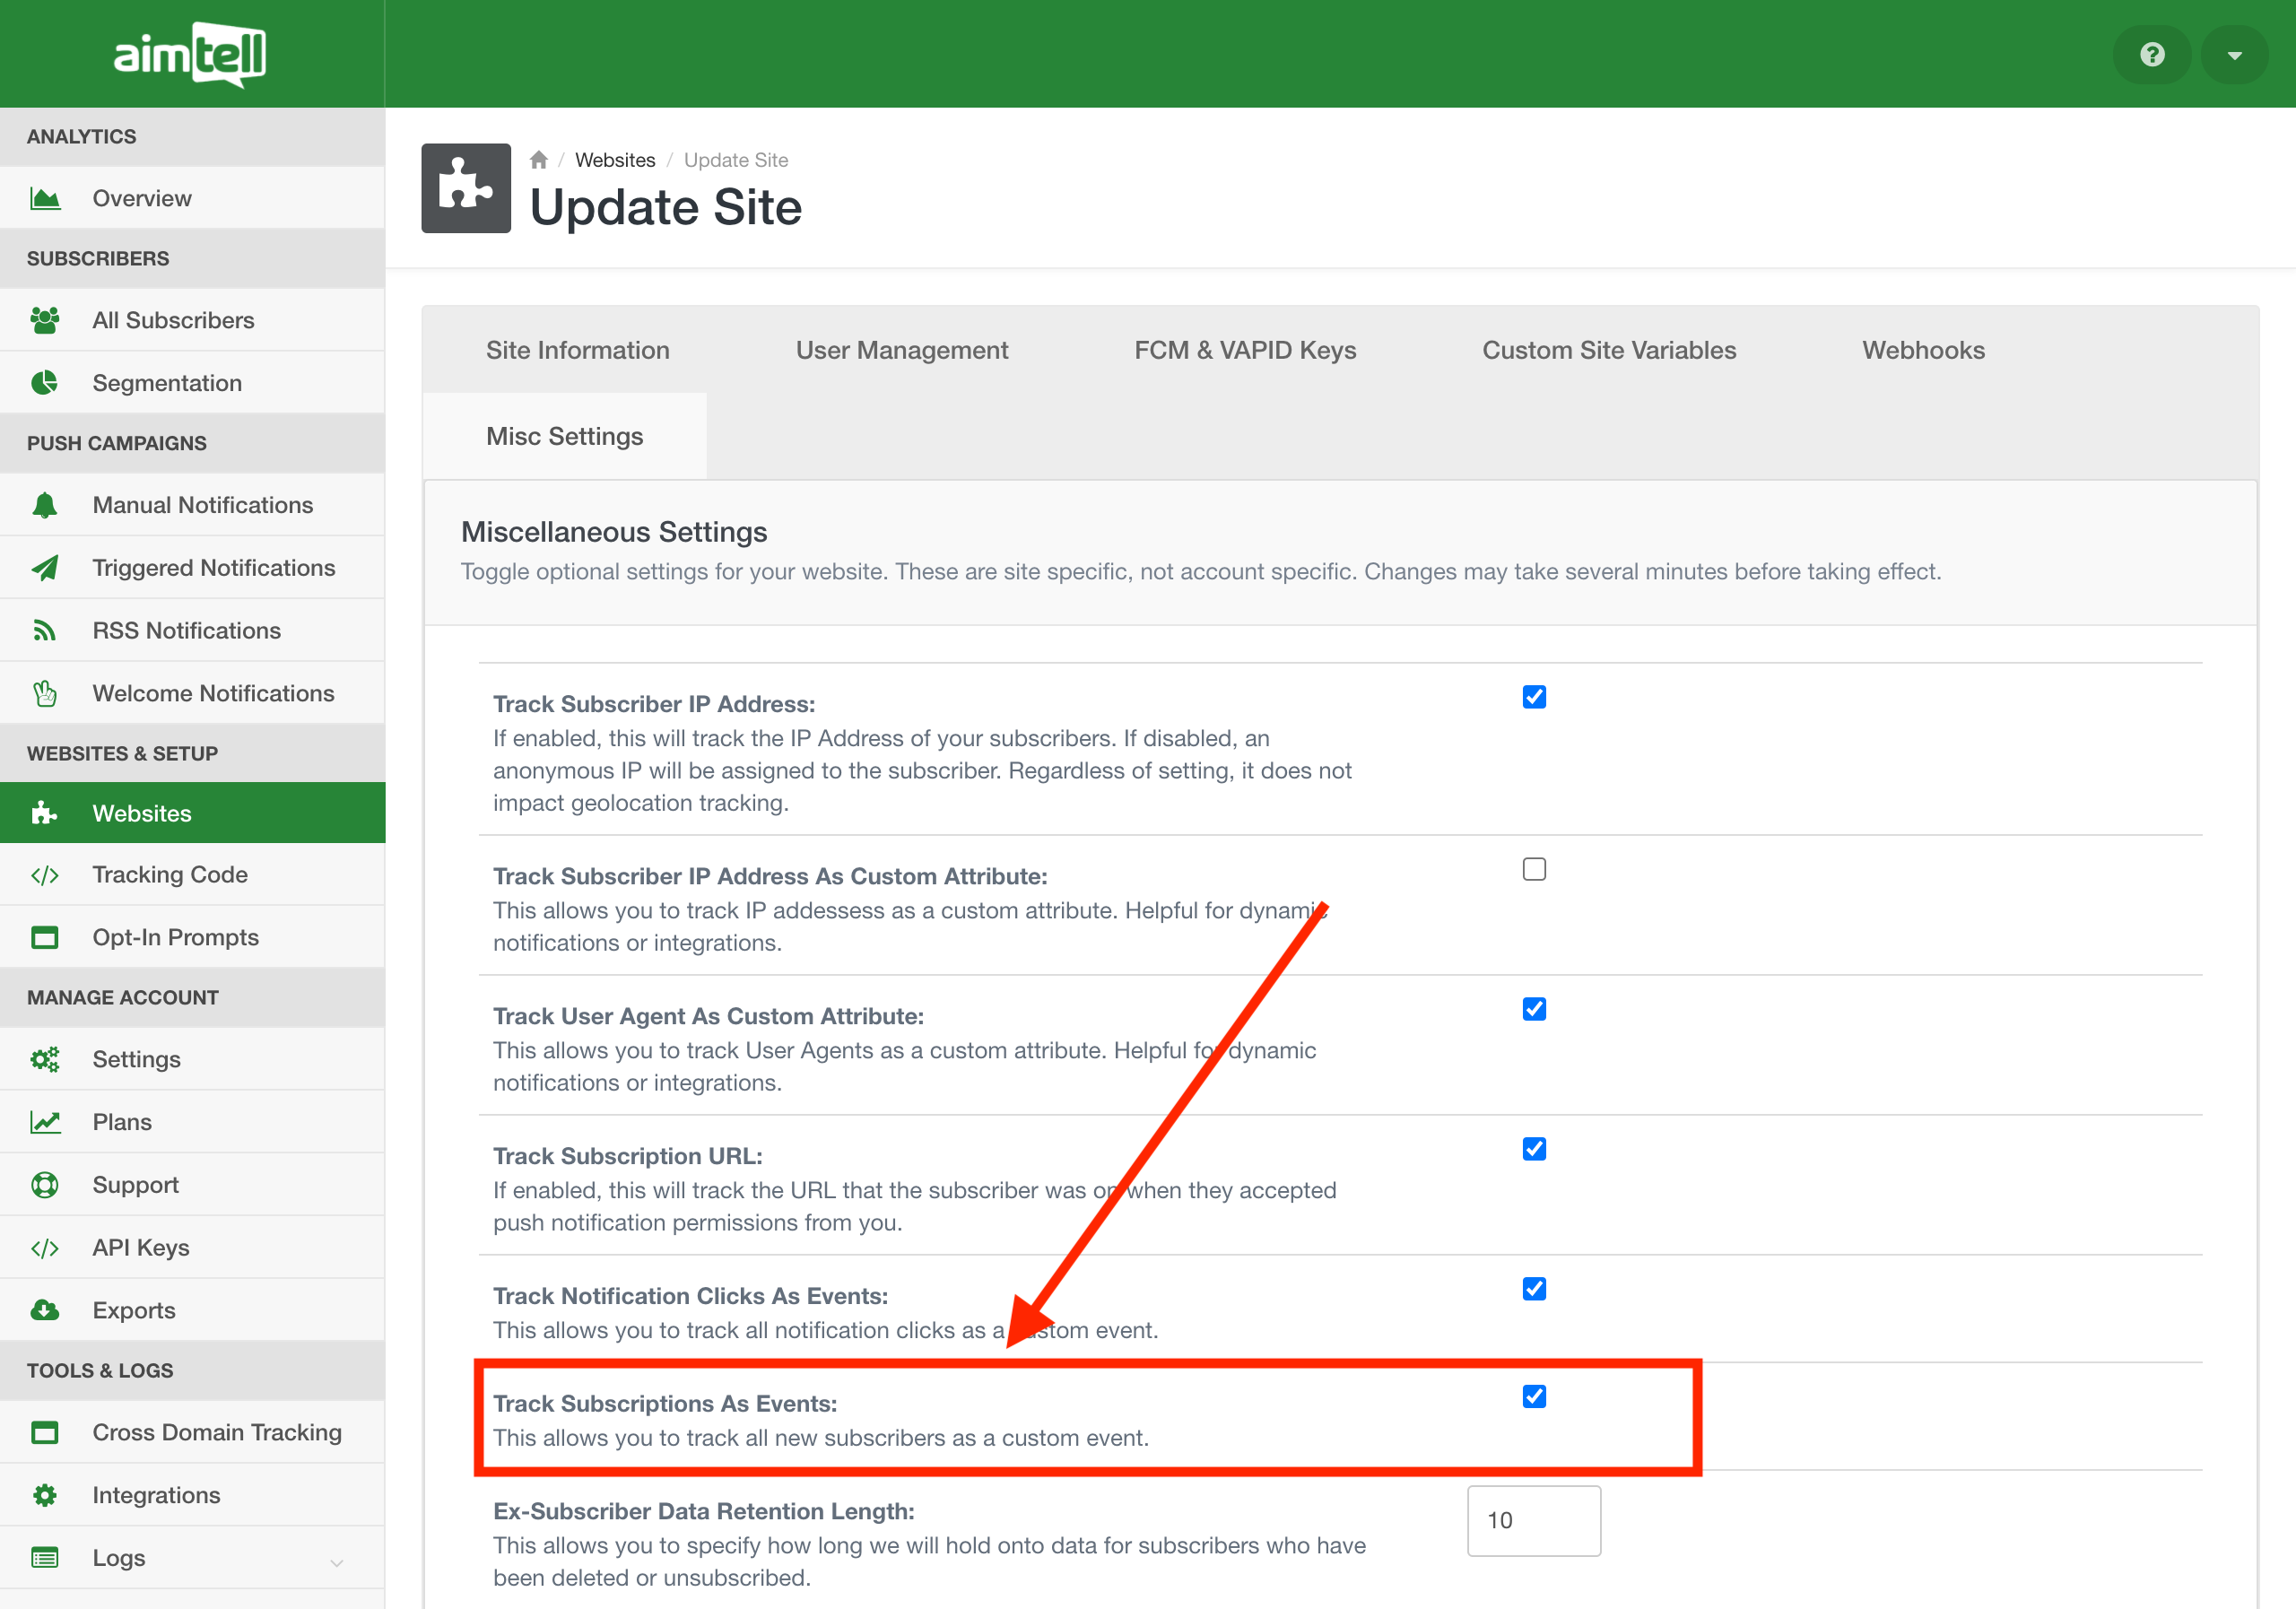Open Exports cloud download item
The height and width of the screenshot is (1609, 2296).
coord(133,1310)
